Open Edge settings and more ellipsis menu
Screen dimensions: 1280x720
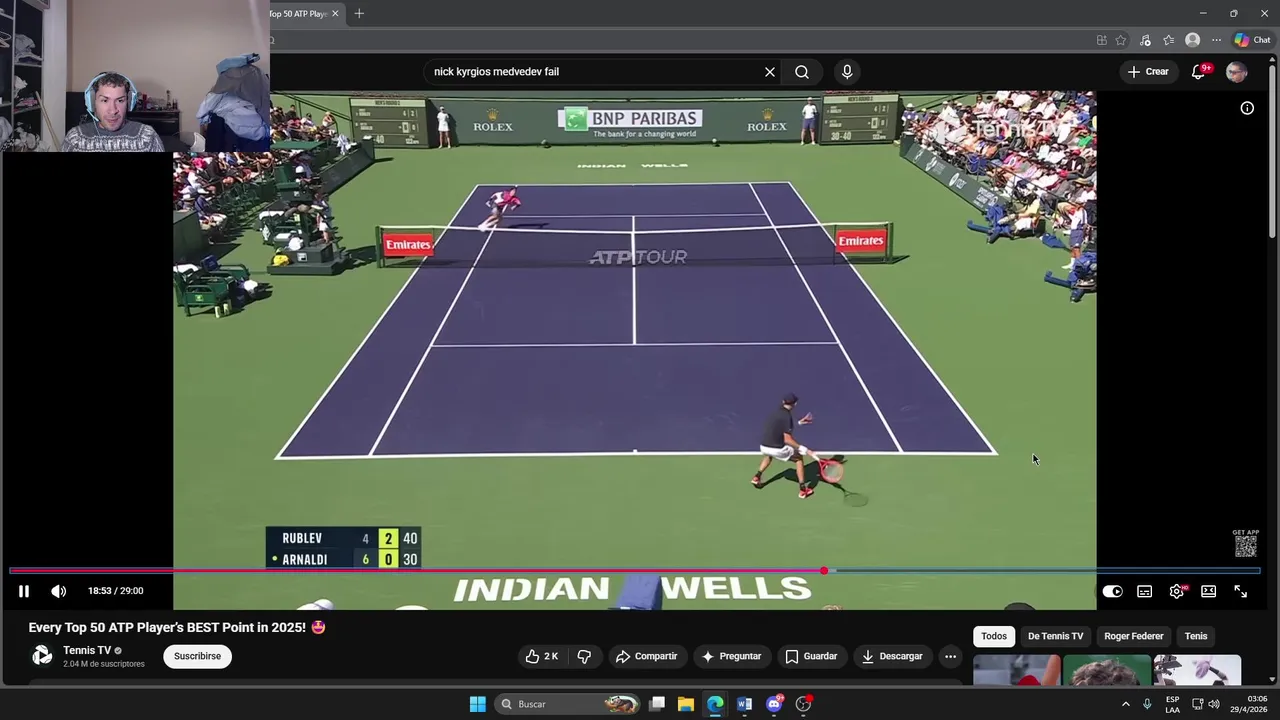(x=1216, y=40)
